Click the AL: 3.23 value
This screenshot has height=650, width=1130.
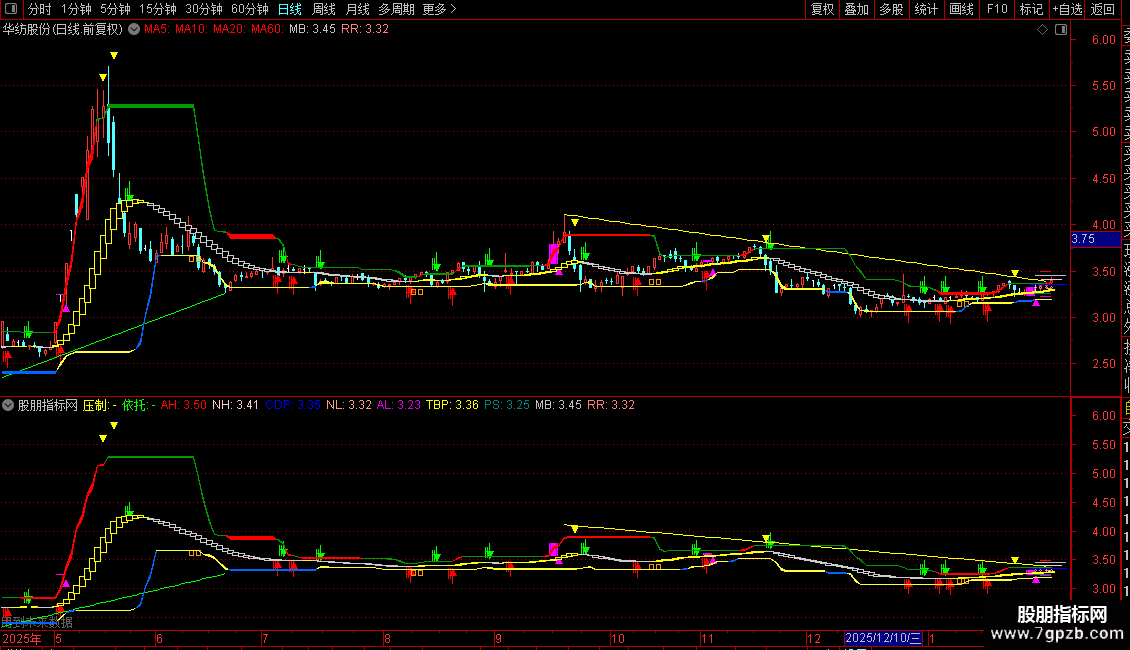(x=399, y=405)
